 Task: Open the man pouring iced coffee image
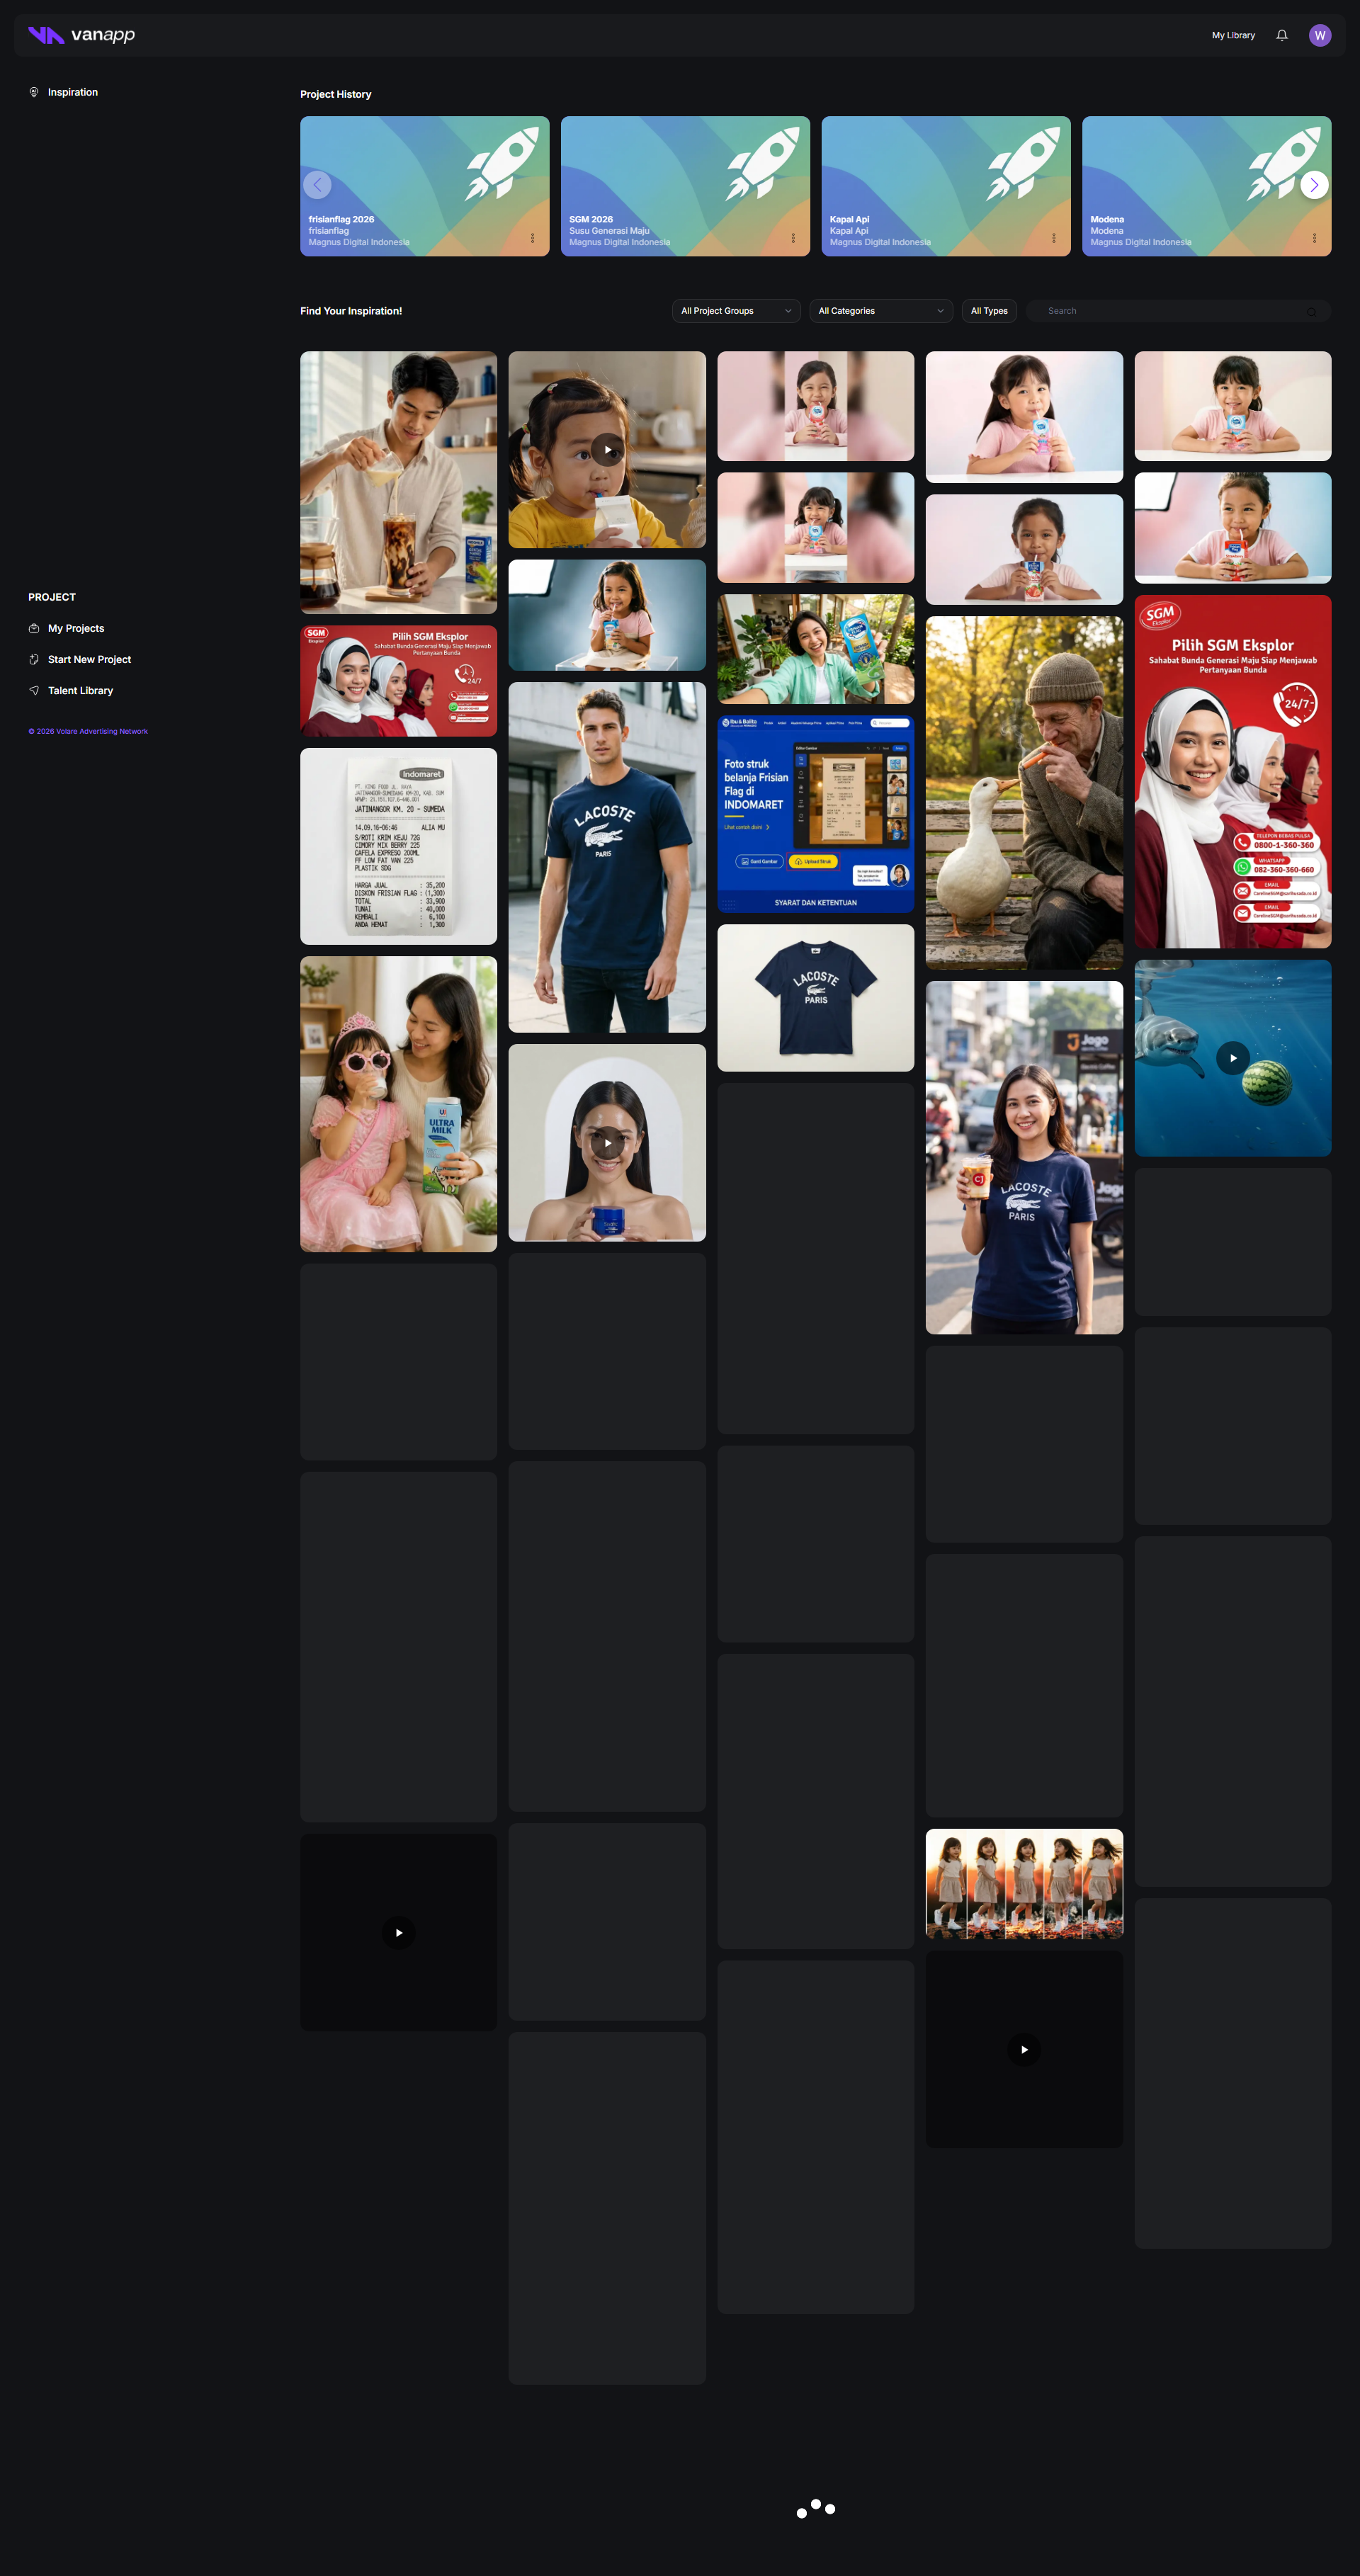click(x=398, y=482)
